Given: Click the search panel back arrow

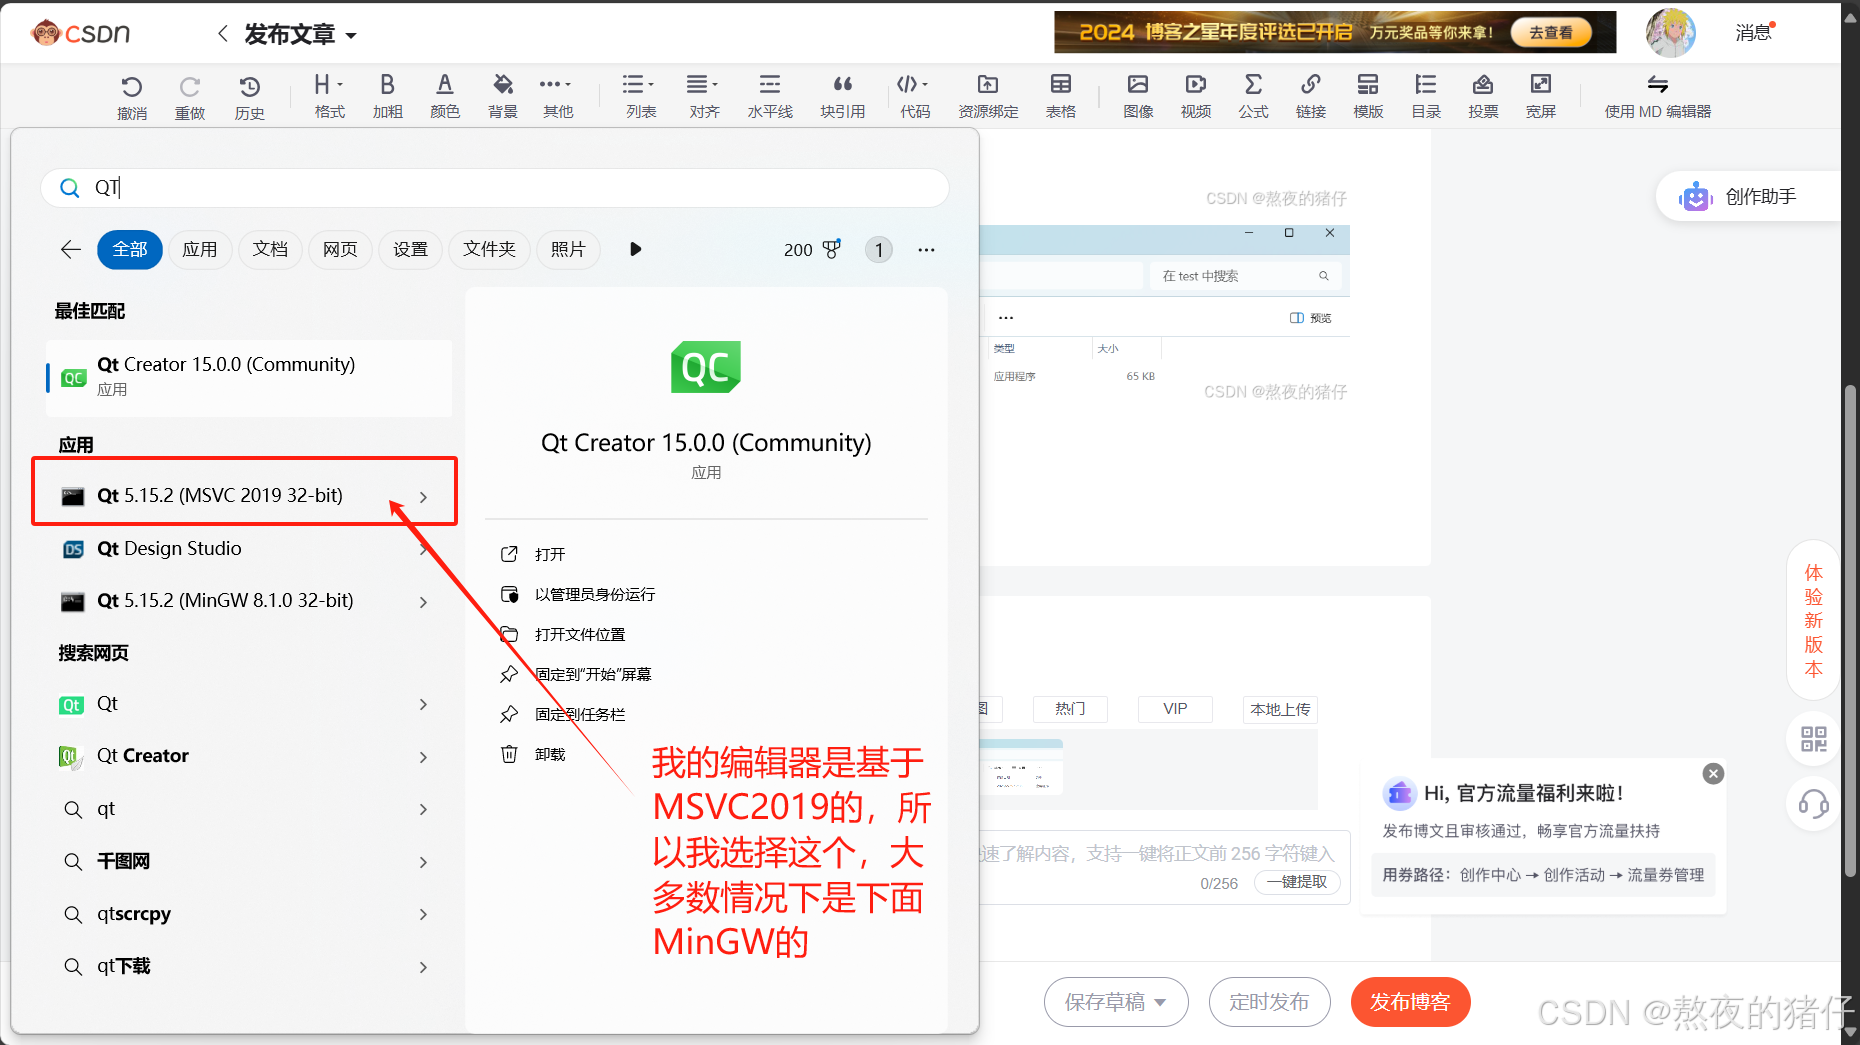Looking at the screenshot, I should 70,249.
